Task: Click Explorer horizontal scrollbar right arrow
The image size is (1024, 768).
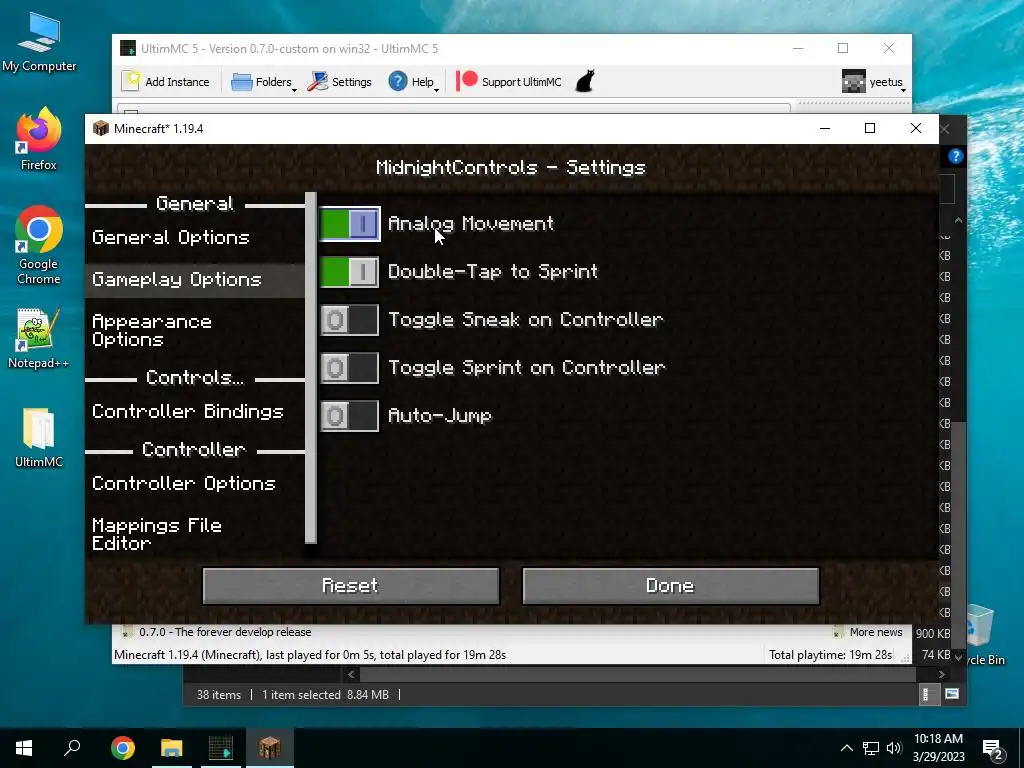Action: [942, 675]
